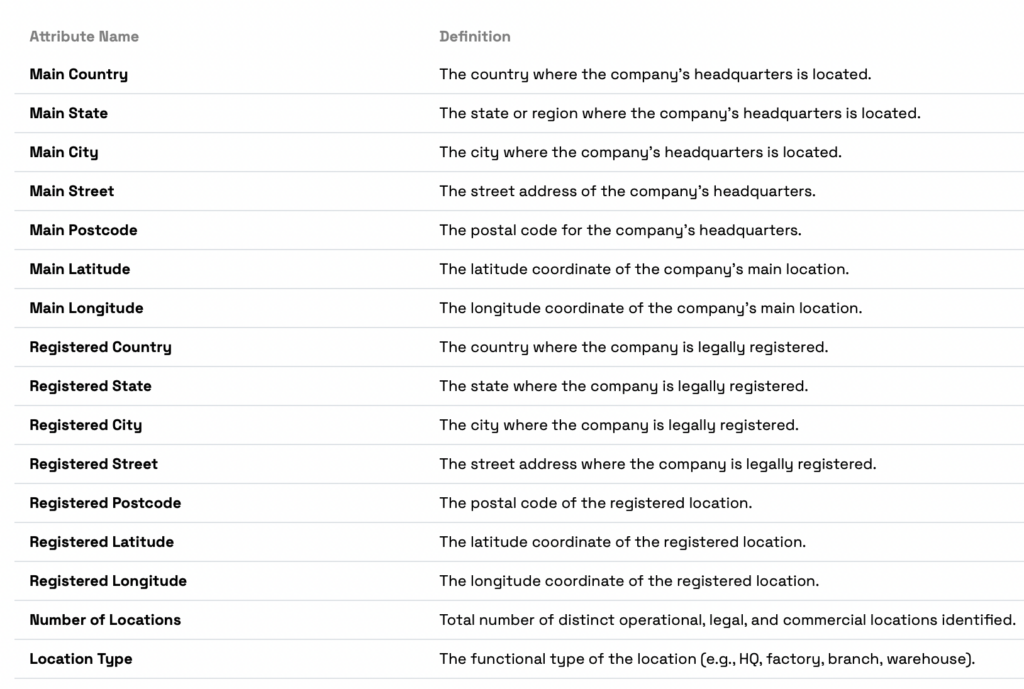Click the Attribute Name column header
This screenshot has height=689, width=1024.
tap(84, 37)
